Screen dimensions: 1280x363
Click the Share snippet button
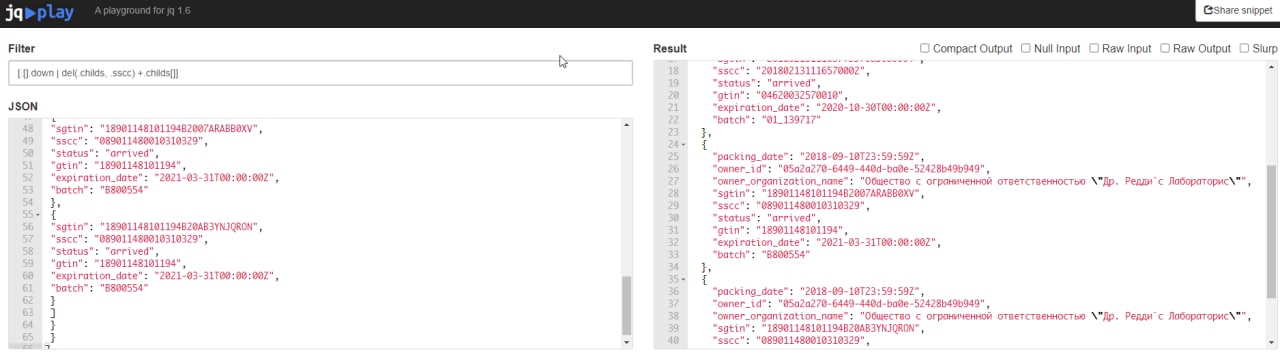[x=1237, y=10]
